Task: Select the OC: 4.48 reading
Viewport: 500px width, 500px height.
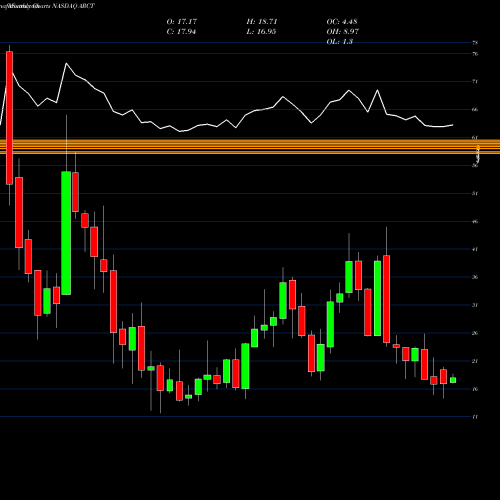Action: point(342,22)
